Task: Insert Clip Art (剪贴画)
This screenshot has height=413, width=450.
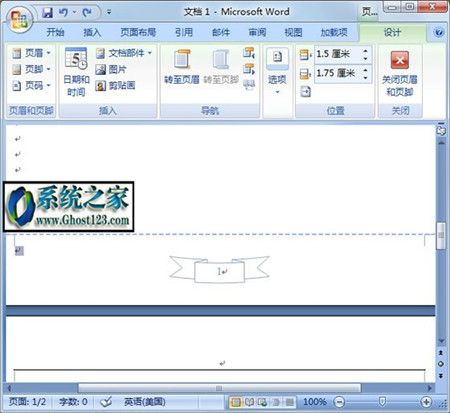Action: click(115, 86)
